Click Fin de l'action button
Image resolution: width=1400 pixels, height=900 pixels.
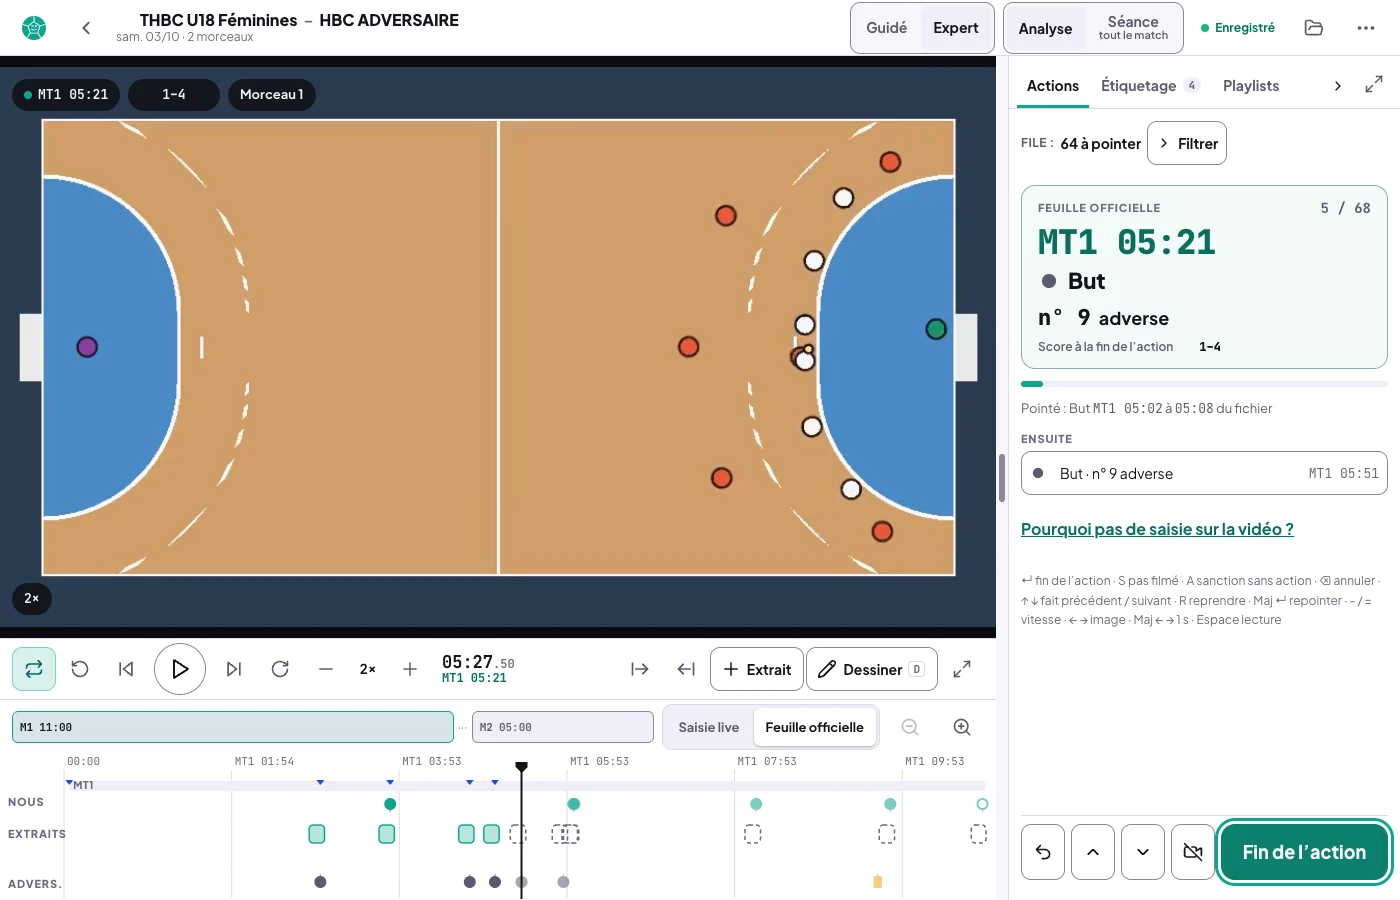tap(1304, 852)
